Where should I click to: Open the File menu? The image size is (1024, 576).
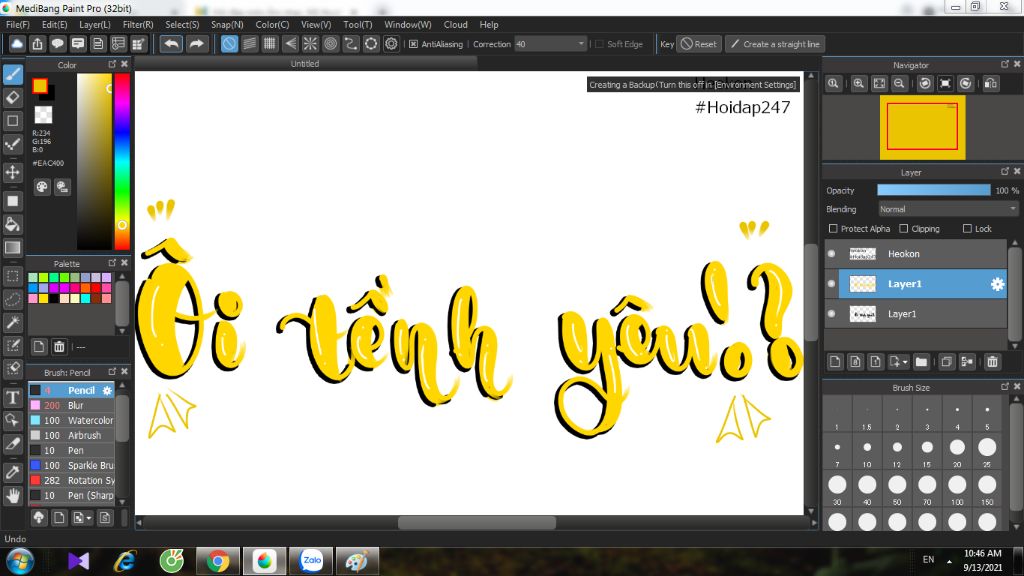coord(17,24)
